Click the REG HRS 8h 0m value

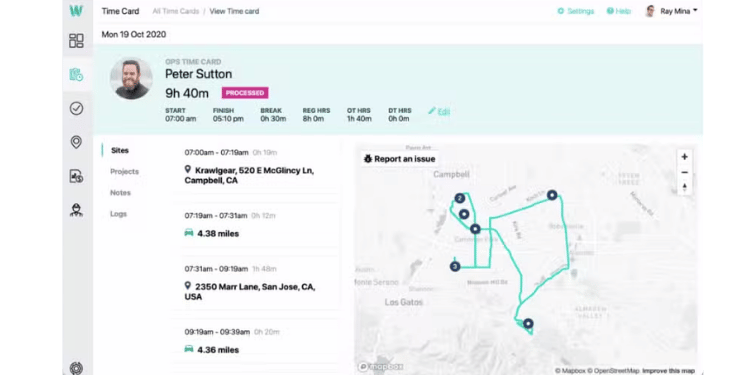[313, 119]
